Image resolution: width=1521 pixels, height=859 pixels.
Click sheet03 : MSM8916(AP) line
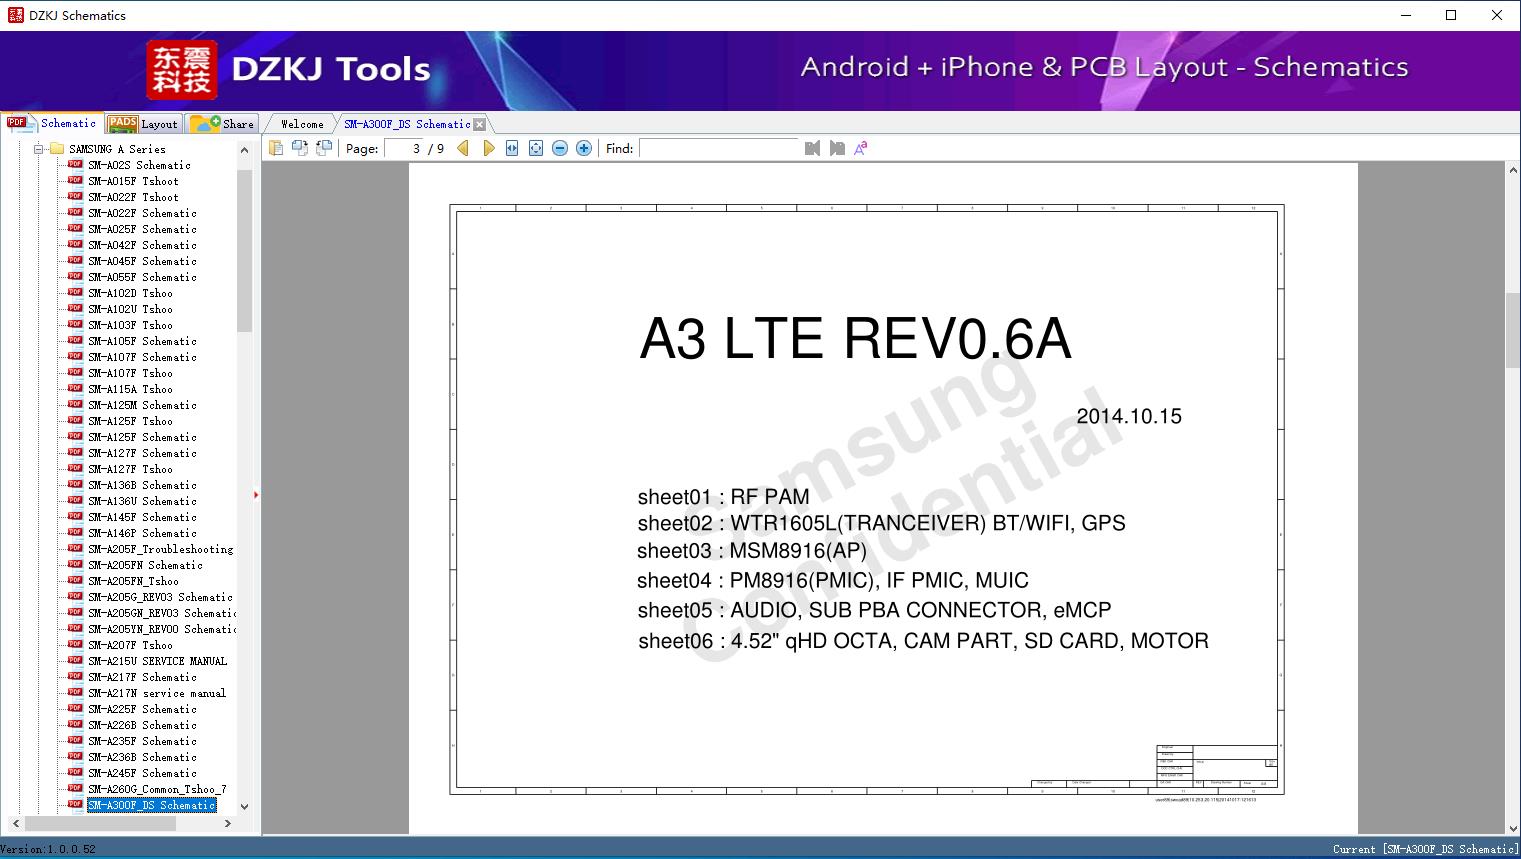click(752, 551)
